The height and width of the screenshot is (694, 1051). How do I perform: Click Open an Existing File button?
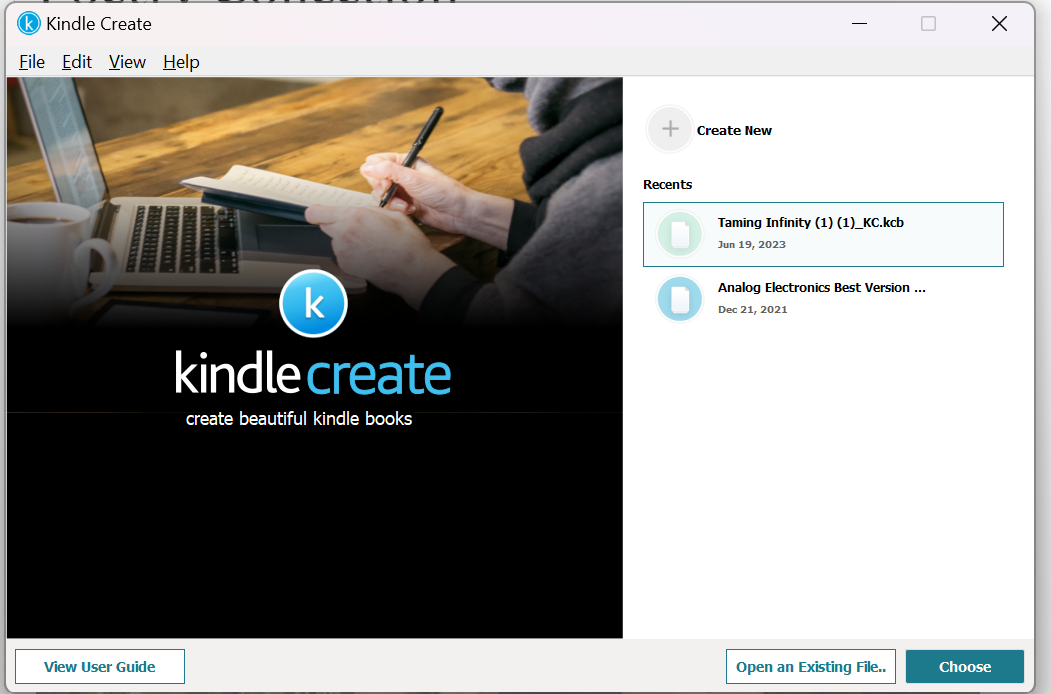click(x=810, y=667)
